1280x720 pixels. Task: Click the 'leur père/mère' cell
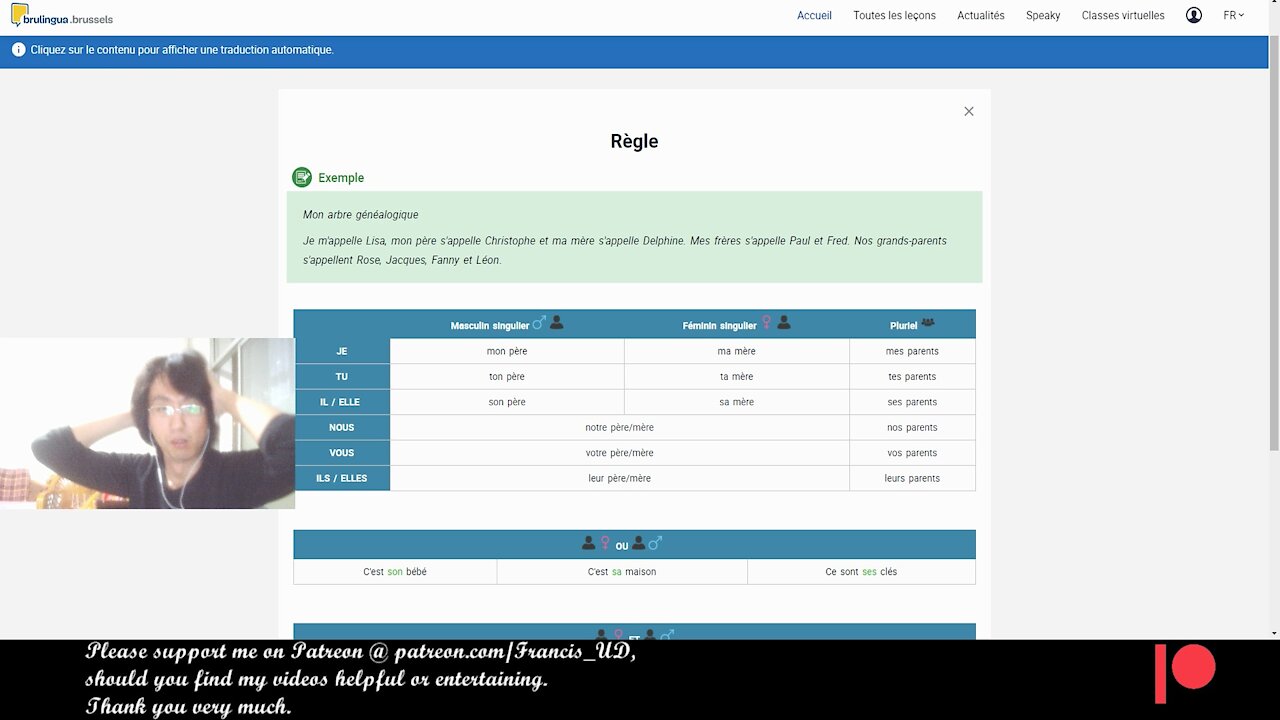(620, 478)
